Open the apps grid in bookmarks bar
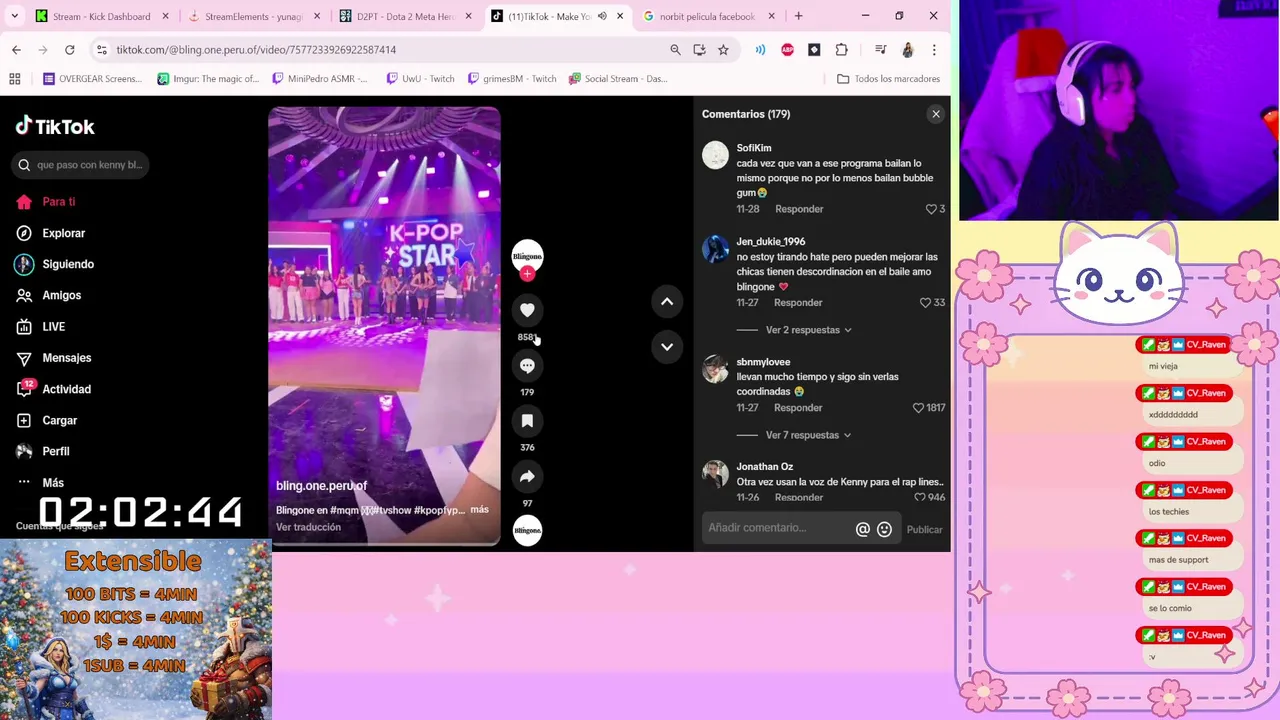 tap(15, 79)
